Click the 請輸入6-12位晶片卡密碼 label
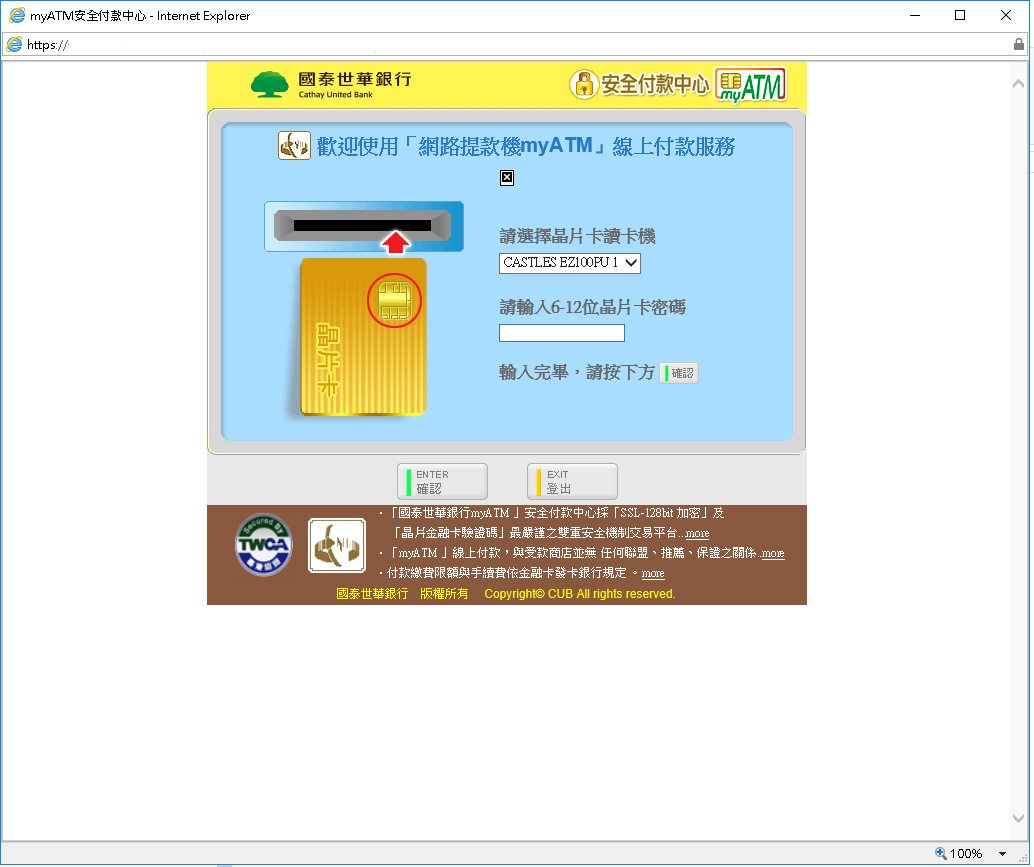The image size is (1034, 867). [x=593, y=307]
